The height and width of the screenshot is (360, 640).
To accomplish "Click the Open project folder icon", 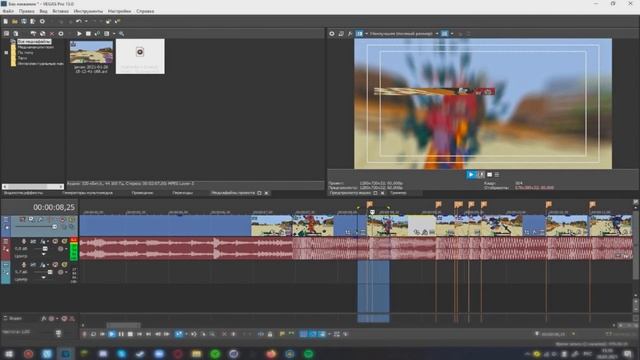I will pos(15,21).
